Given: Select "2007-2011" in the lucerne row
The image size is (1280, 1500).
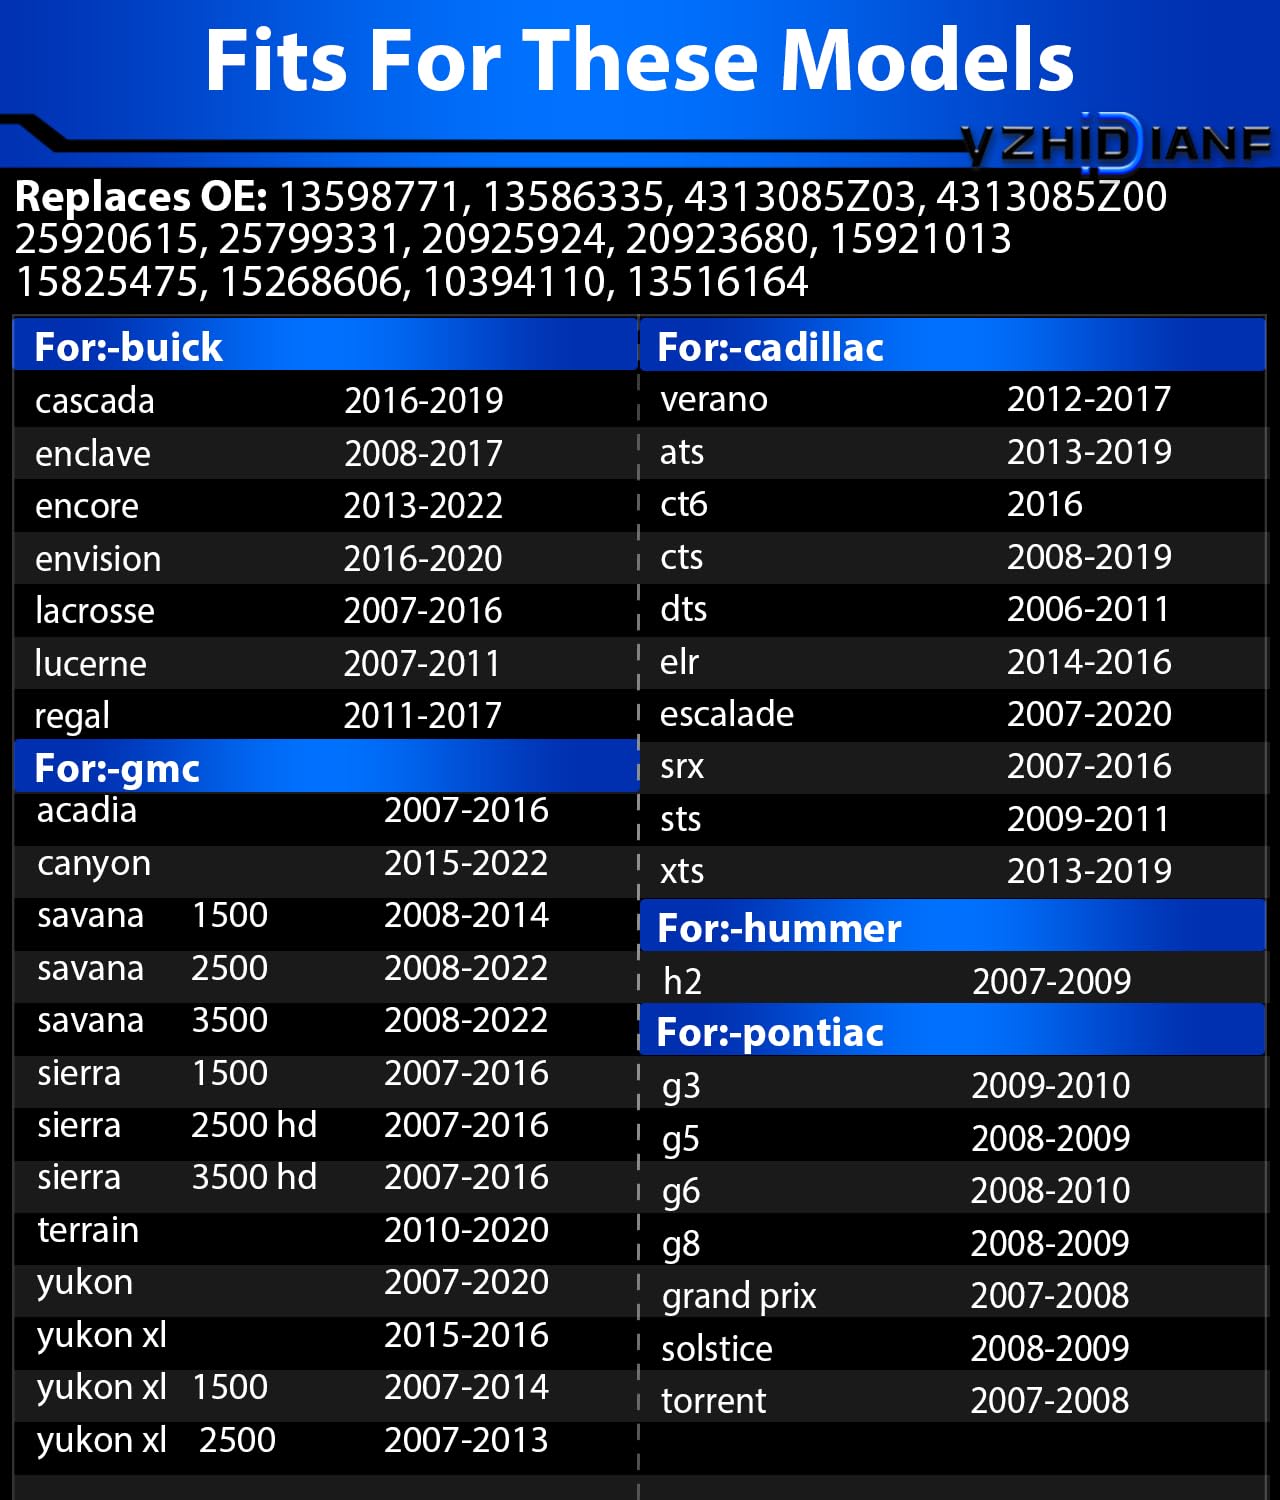Looking at the screenshot, I should (422, 664).
